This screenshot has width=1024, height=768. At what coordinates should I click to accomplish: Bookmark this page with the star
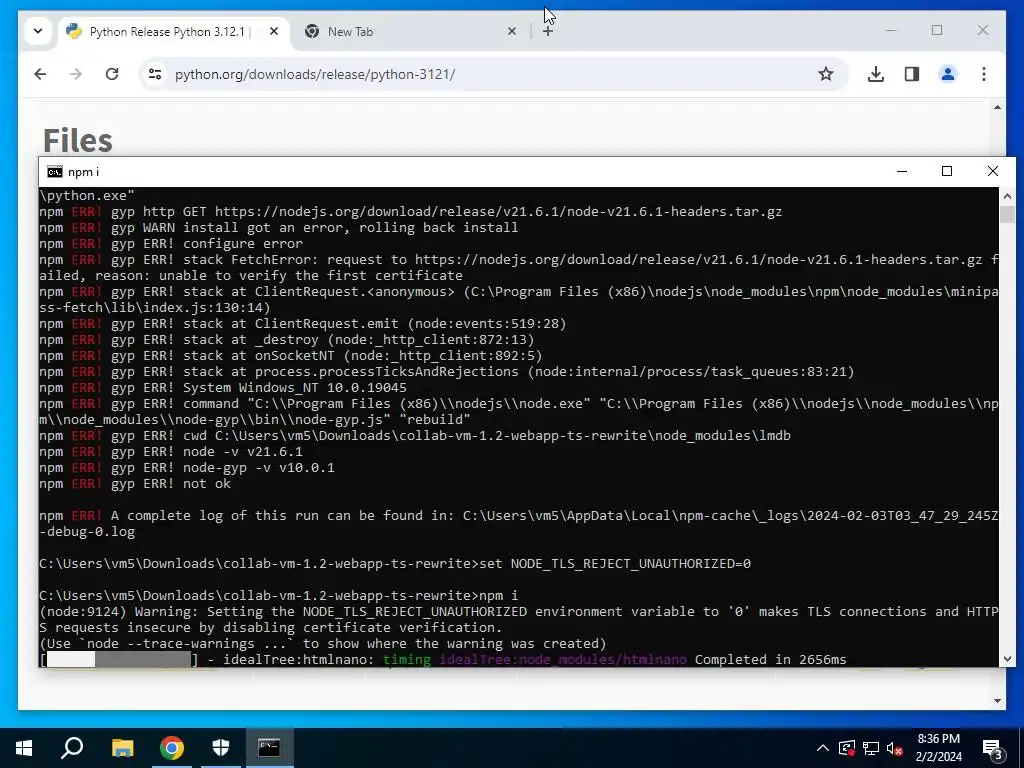tap(825, 74)
